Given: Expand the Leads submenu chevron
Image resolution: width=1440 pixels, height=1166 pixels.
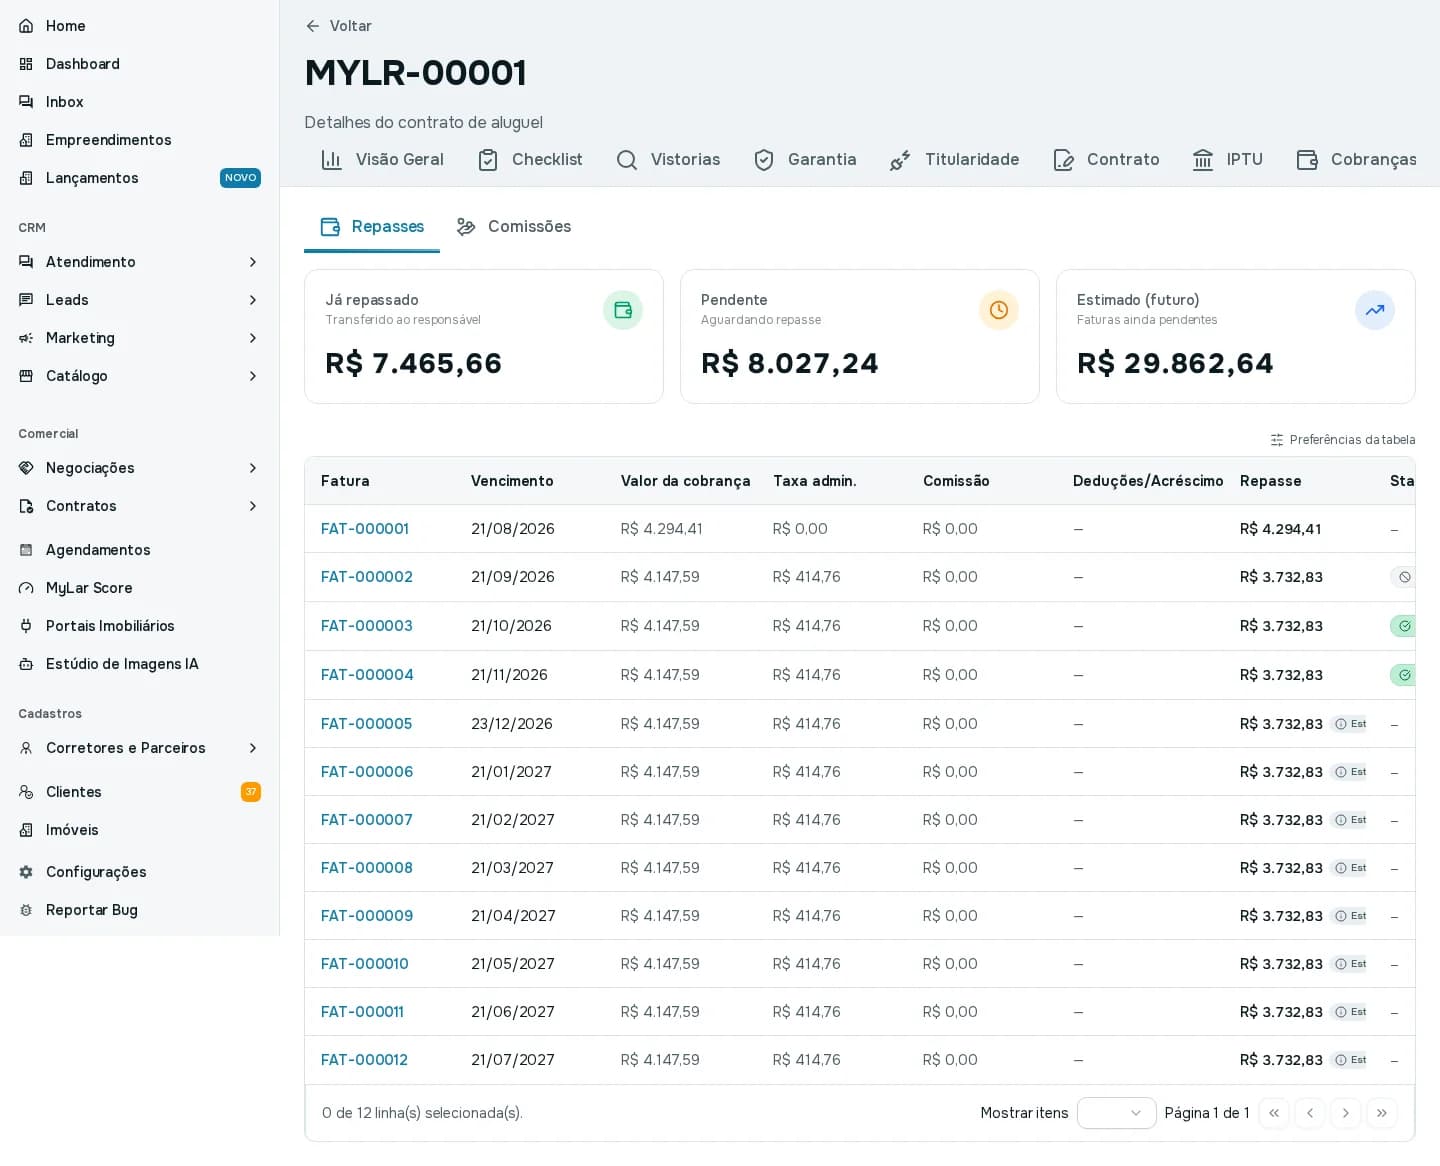Looking at the screenshot, I should point(253,300).
